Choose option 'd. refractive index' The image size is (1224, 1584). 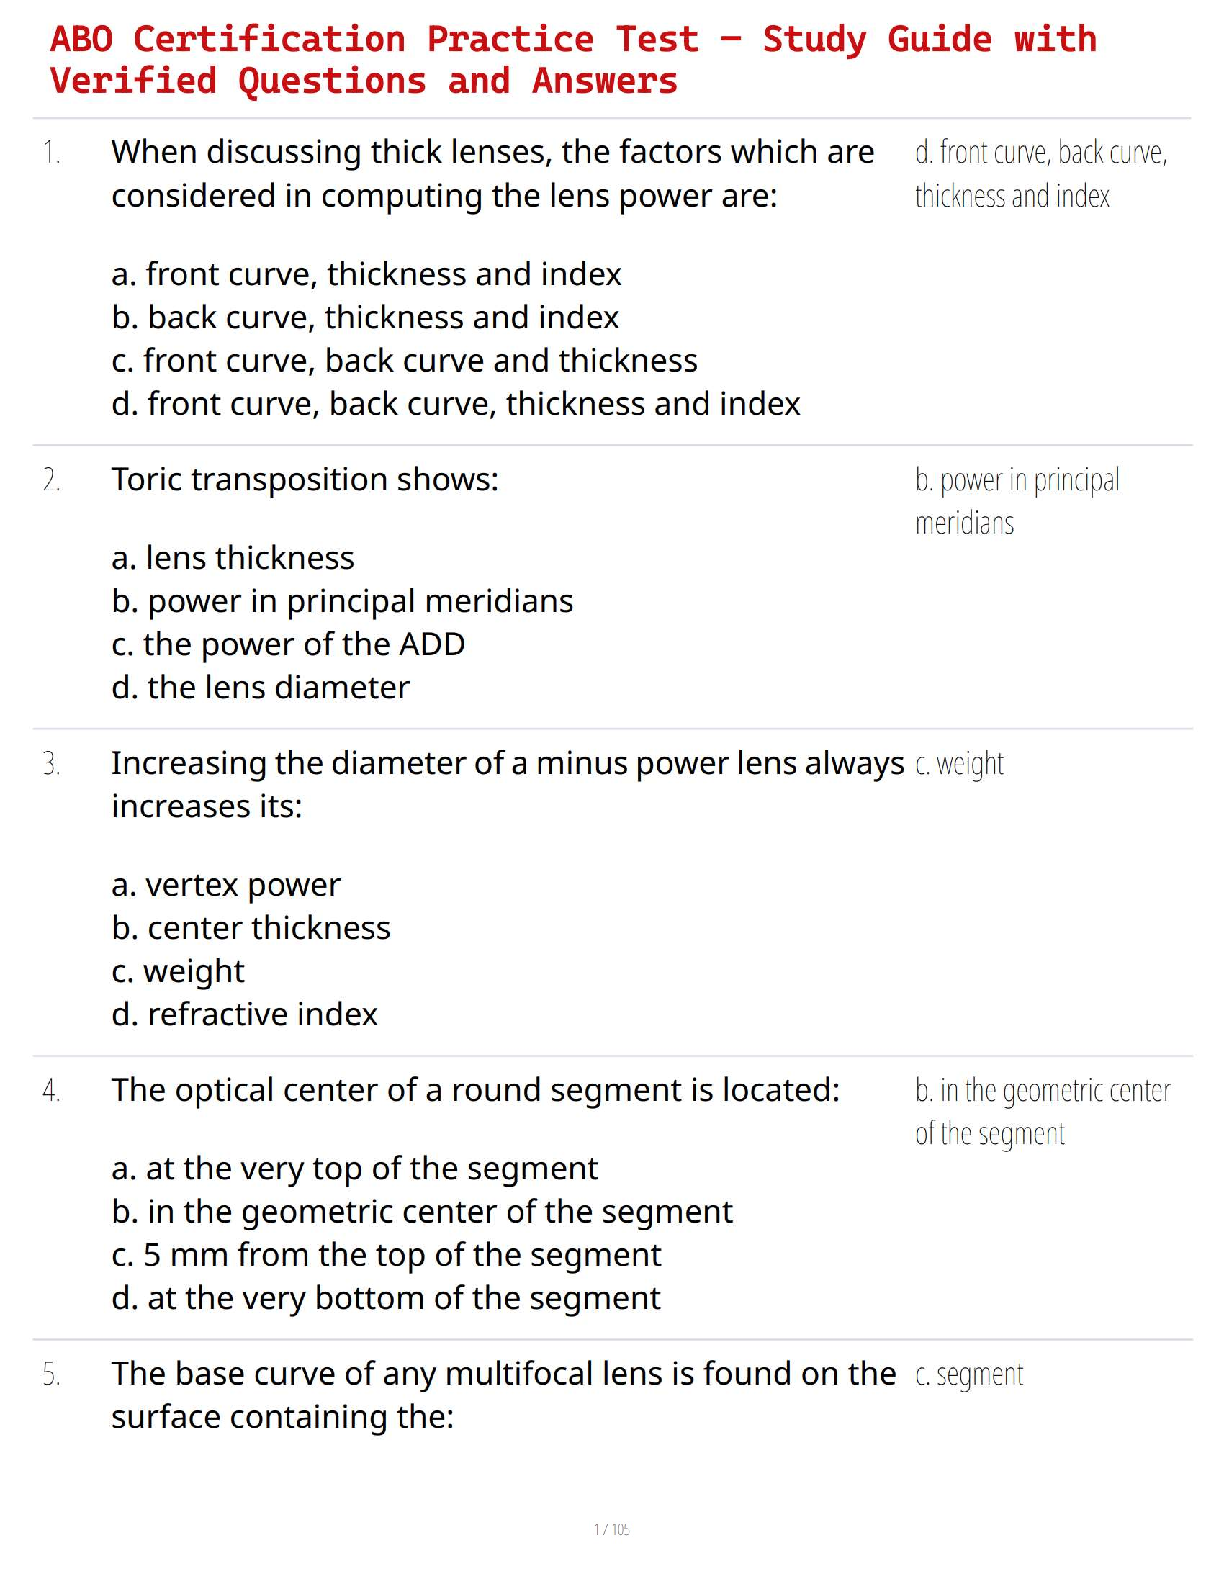point(244,1014)
